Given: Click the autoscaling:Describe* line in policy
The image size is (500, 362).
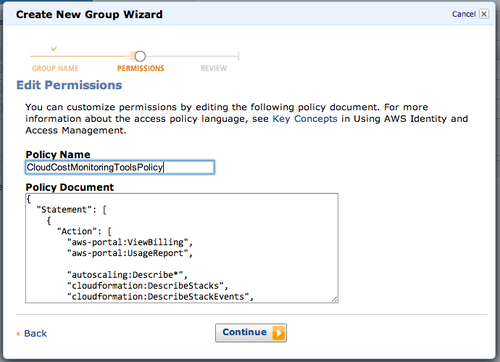Looking at the screenshot, I should click(x=127, y=275).
